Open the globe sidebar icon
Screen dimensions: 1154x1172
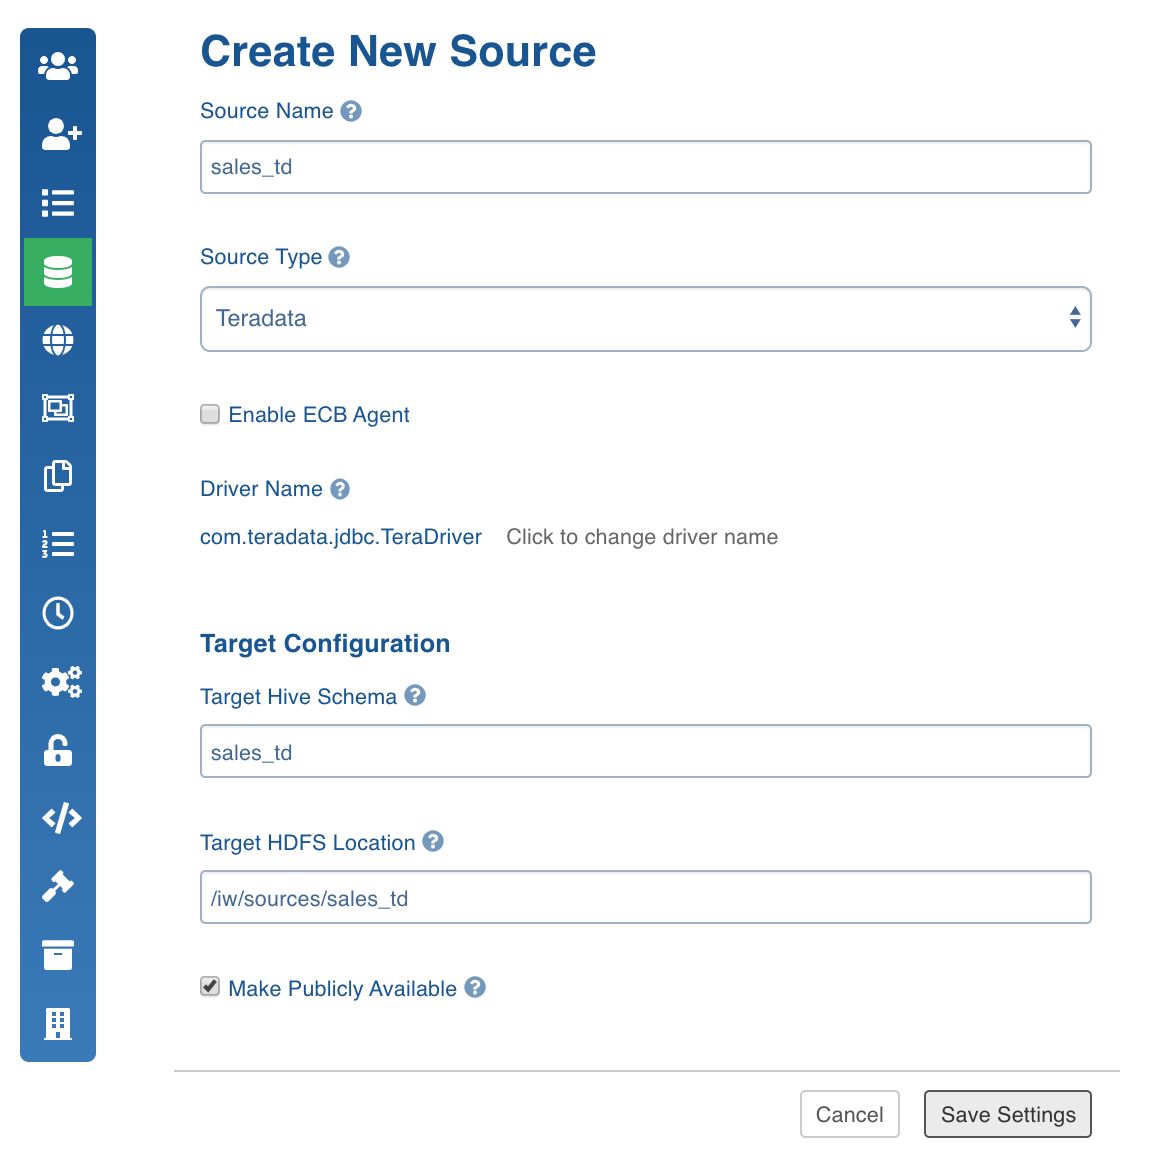point(58,340)
